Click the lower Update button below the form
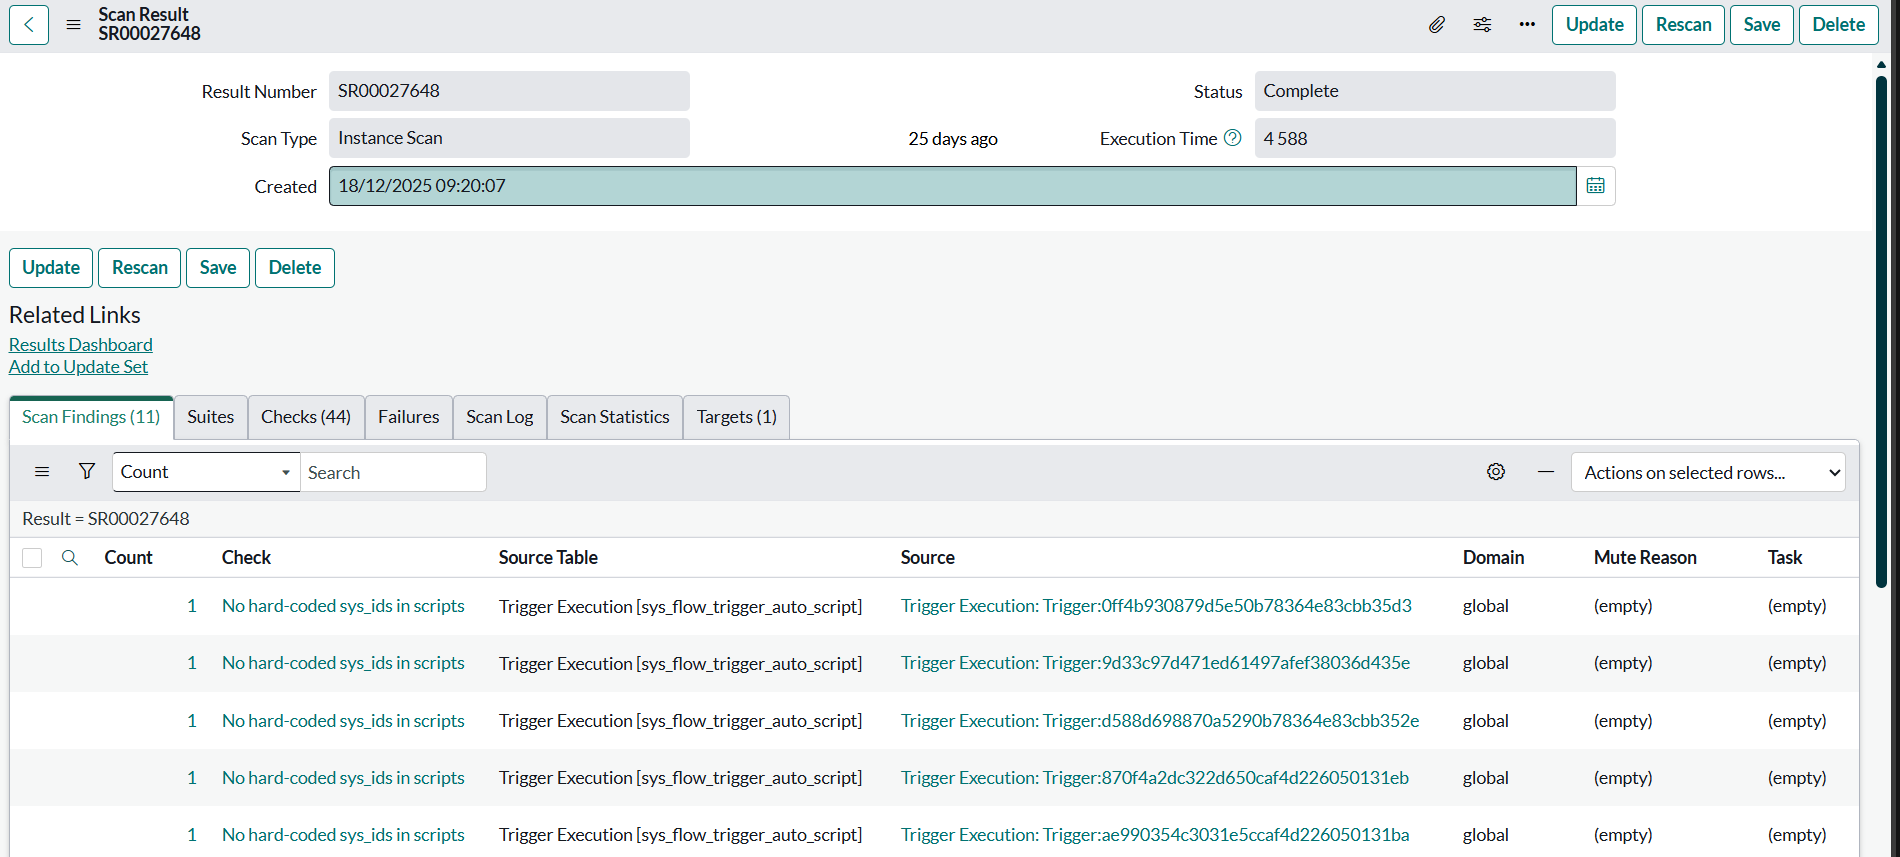This screenshot has width=1900, height=857. click(51, 268)
